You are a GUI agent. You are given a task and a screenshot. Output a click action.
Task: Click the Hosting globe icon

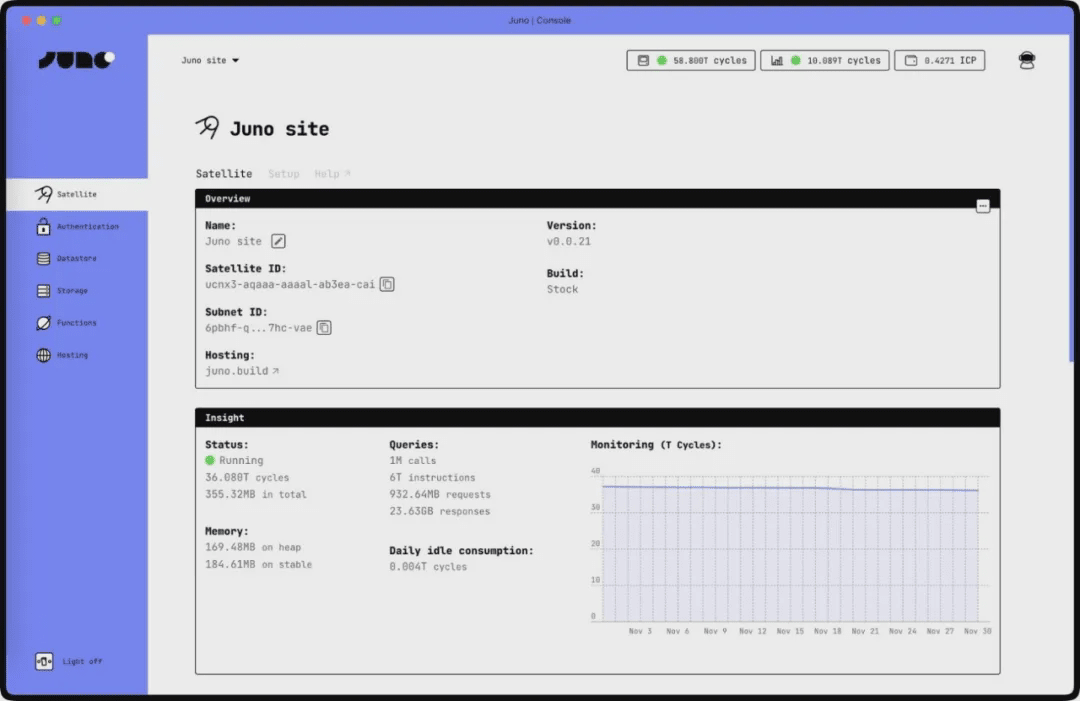(43, 355)
